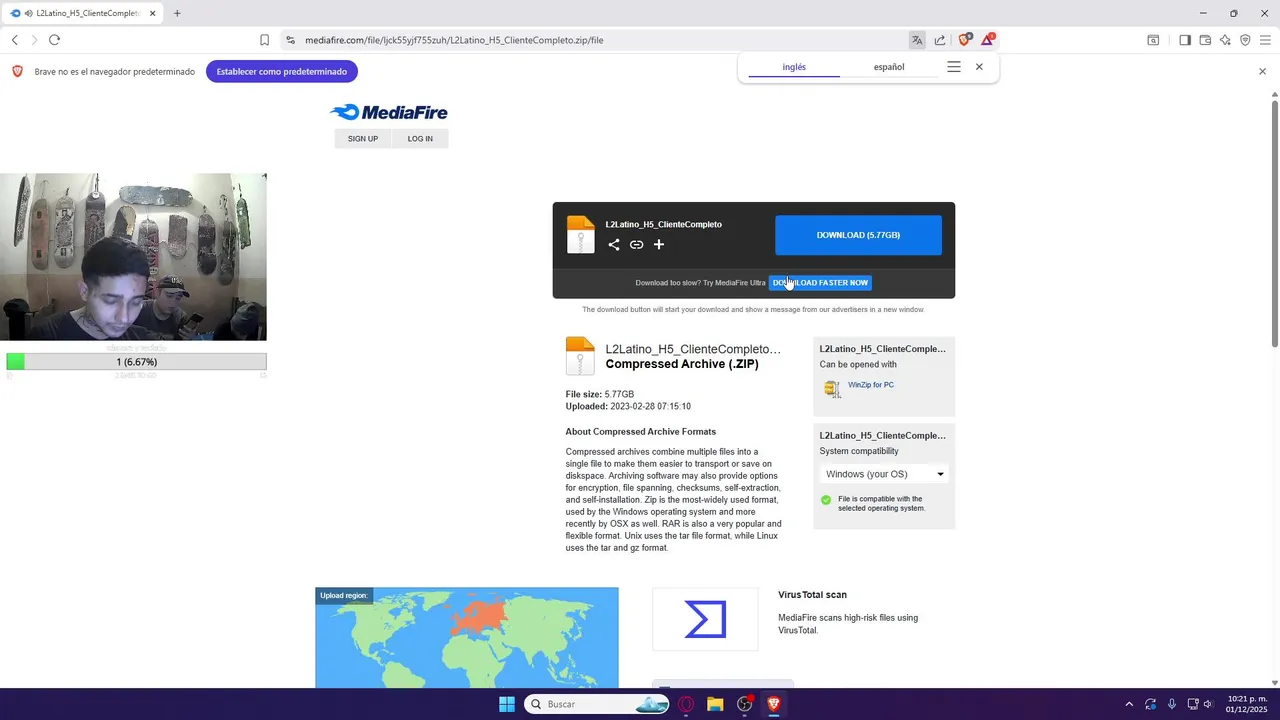Screen dimensions: 1280x720
Task: Click the Brave taskbar icon
Action: [x=773, y=704]
